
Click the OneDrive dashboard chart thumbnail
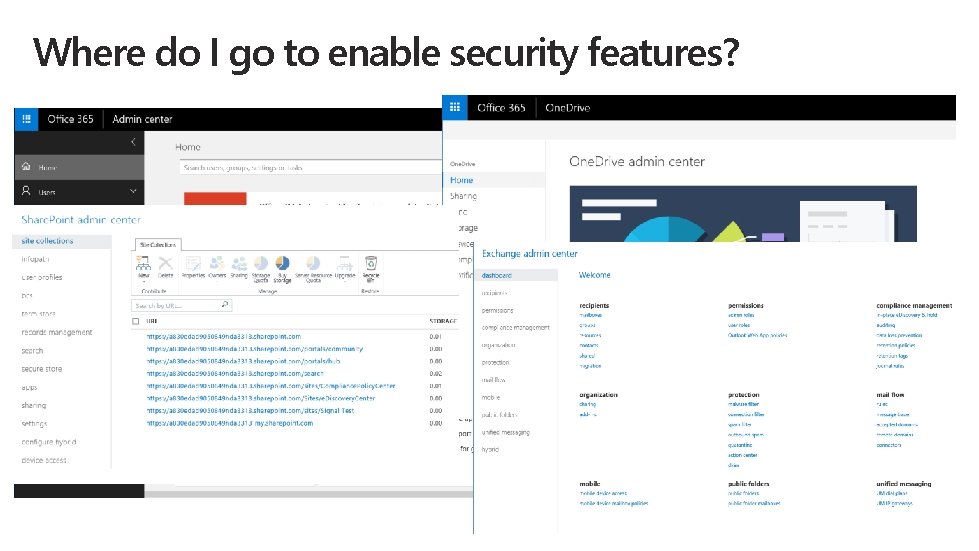[x=743, y=213]
